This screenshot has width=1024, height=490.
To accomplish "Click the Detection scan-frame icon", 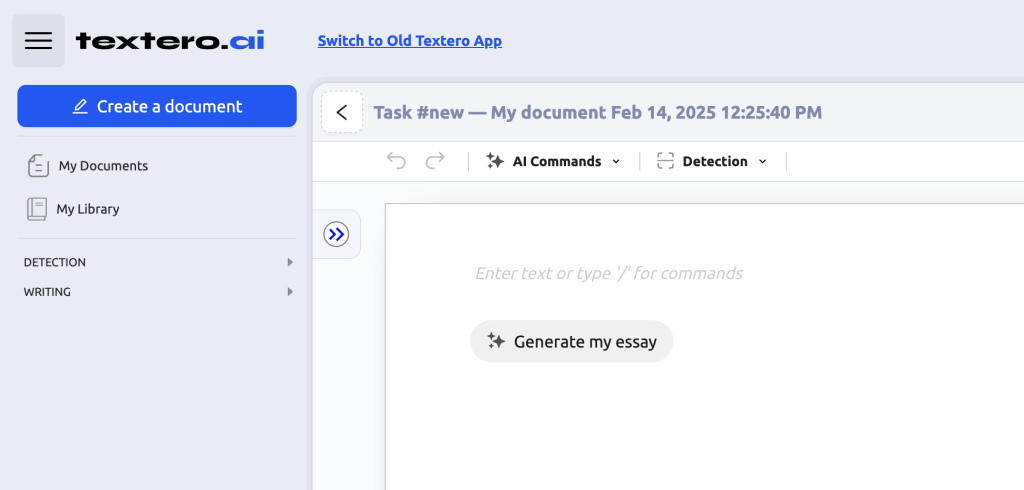I will (665, 161).
